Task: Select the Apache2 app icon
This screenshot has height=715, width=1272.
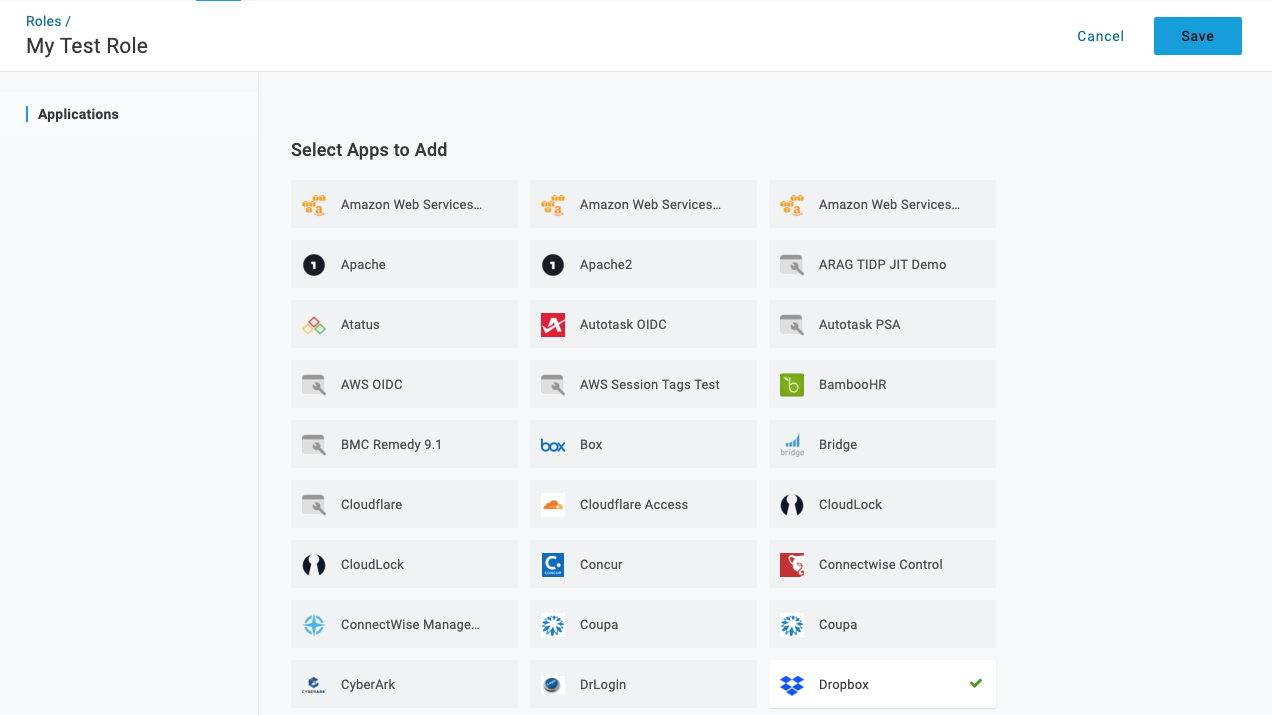Action: [x=553, y=265]
